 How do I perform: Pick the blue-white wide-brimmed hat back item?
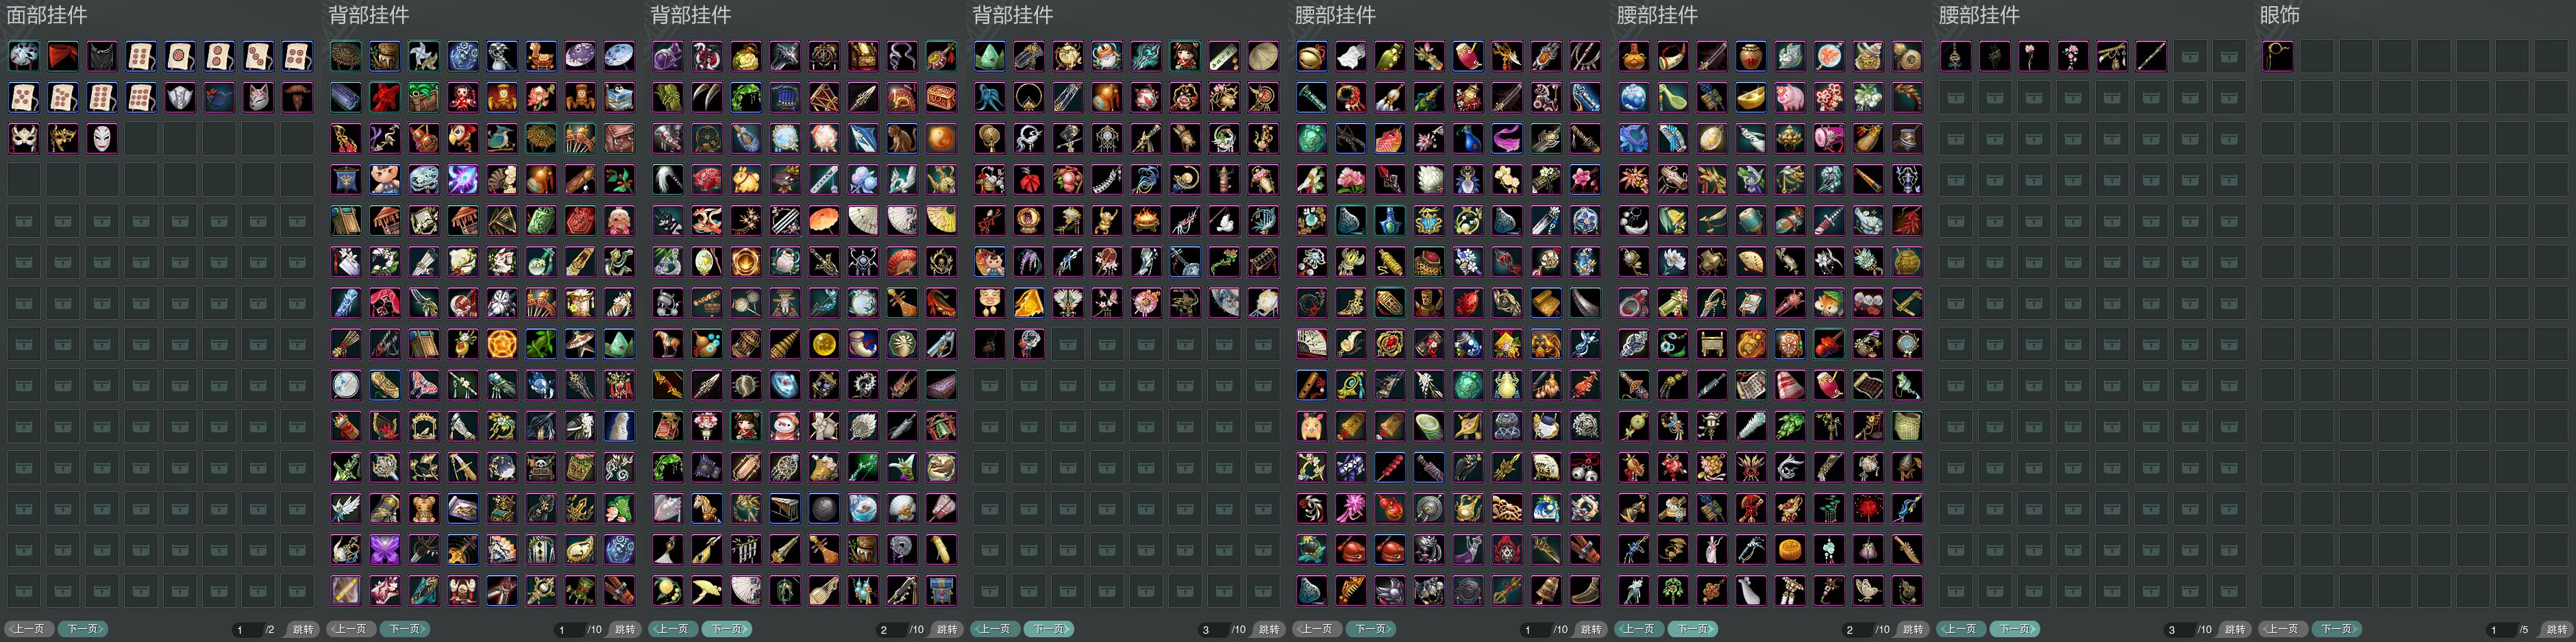tap(619, 56)
